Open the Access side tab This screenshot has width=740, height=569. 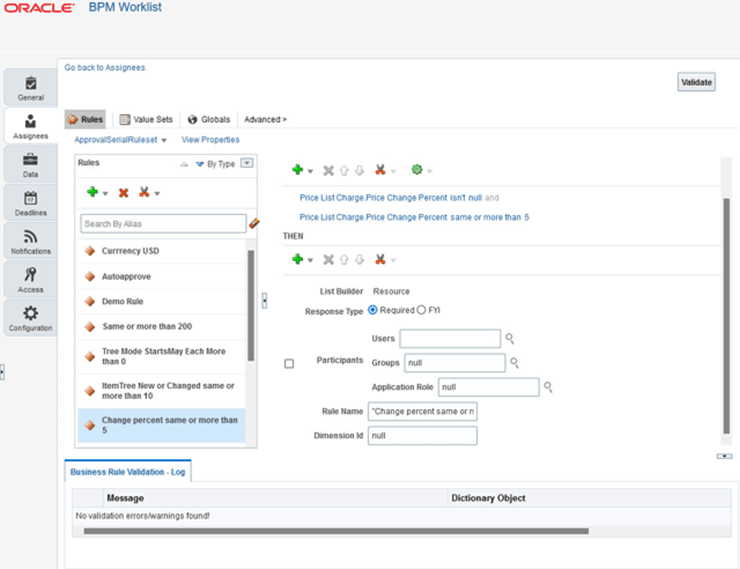click(x=31, y=280)
